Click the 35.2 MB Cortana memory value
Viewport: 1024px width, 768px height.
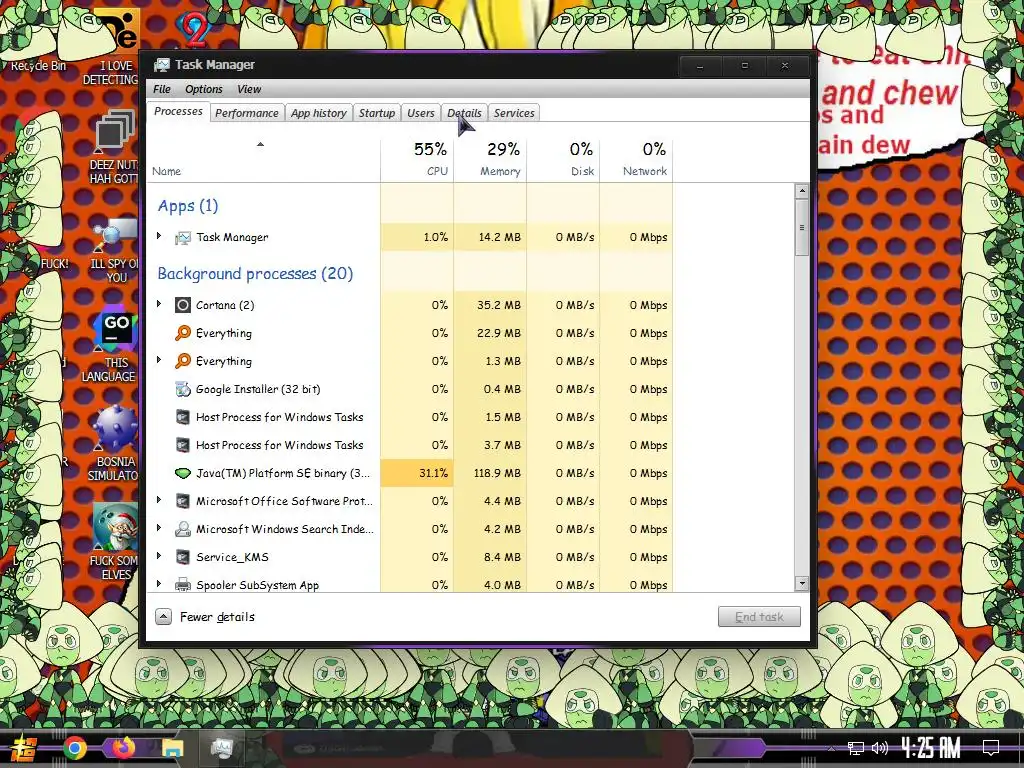pos(499,305)
